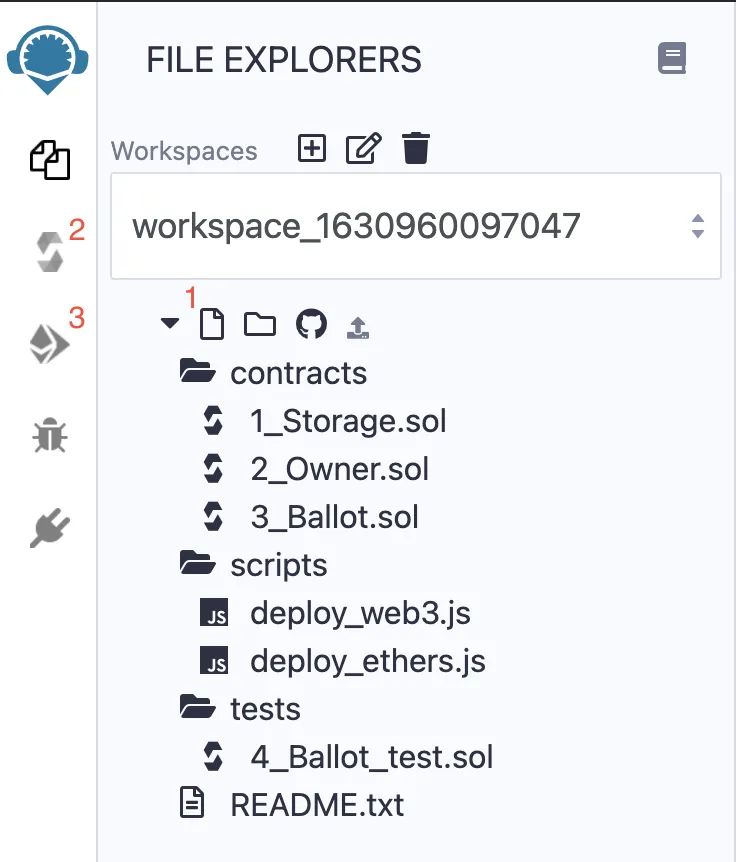The image size is (736, 862).
Task: Collapse the scripts folder
Action: pos(253,565)
